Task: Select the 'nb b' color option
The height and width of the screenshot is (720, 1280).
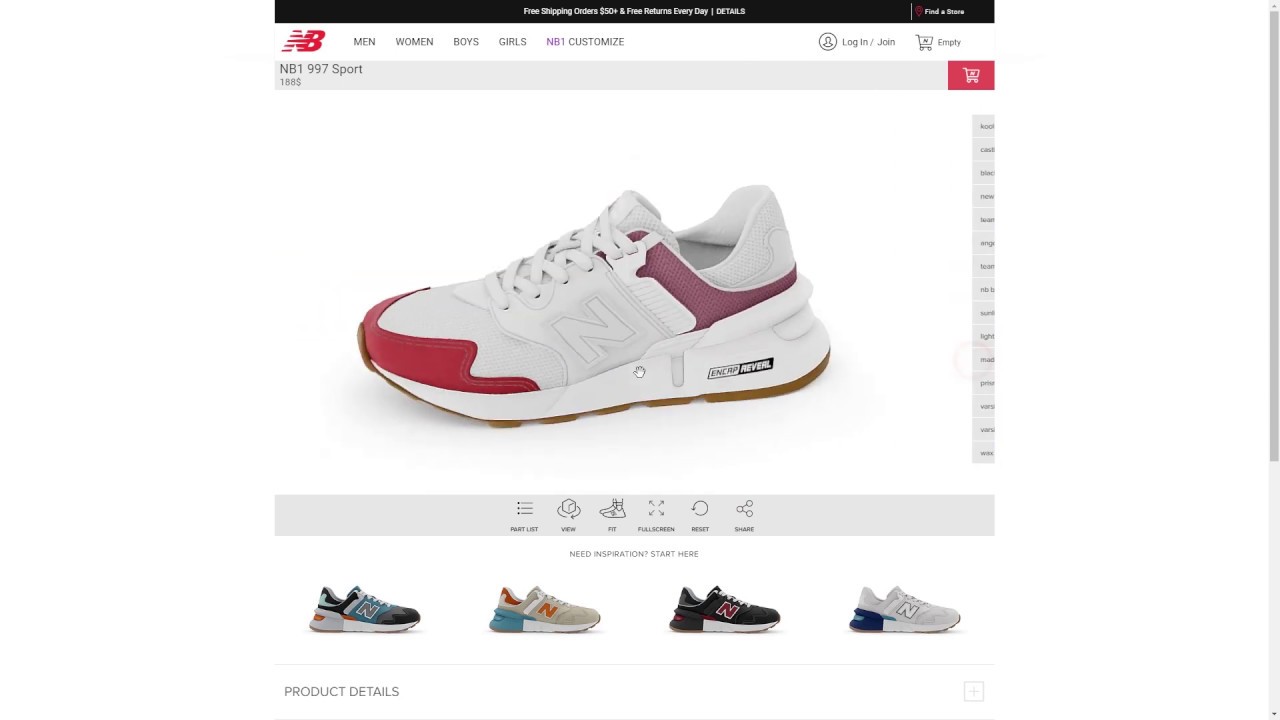Action: click(984, 290)
